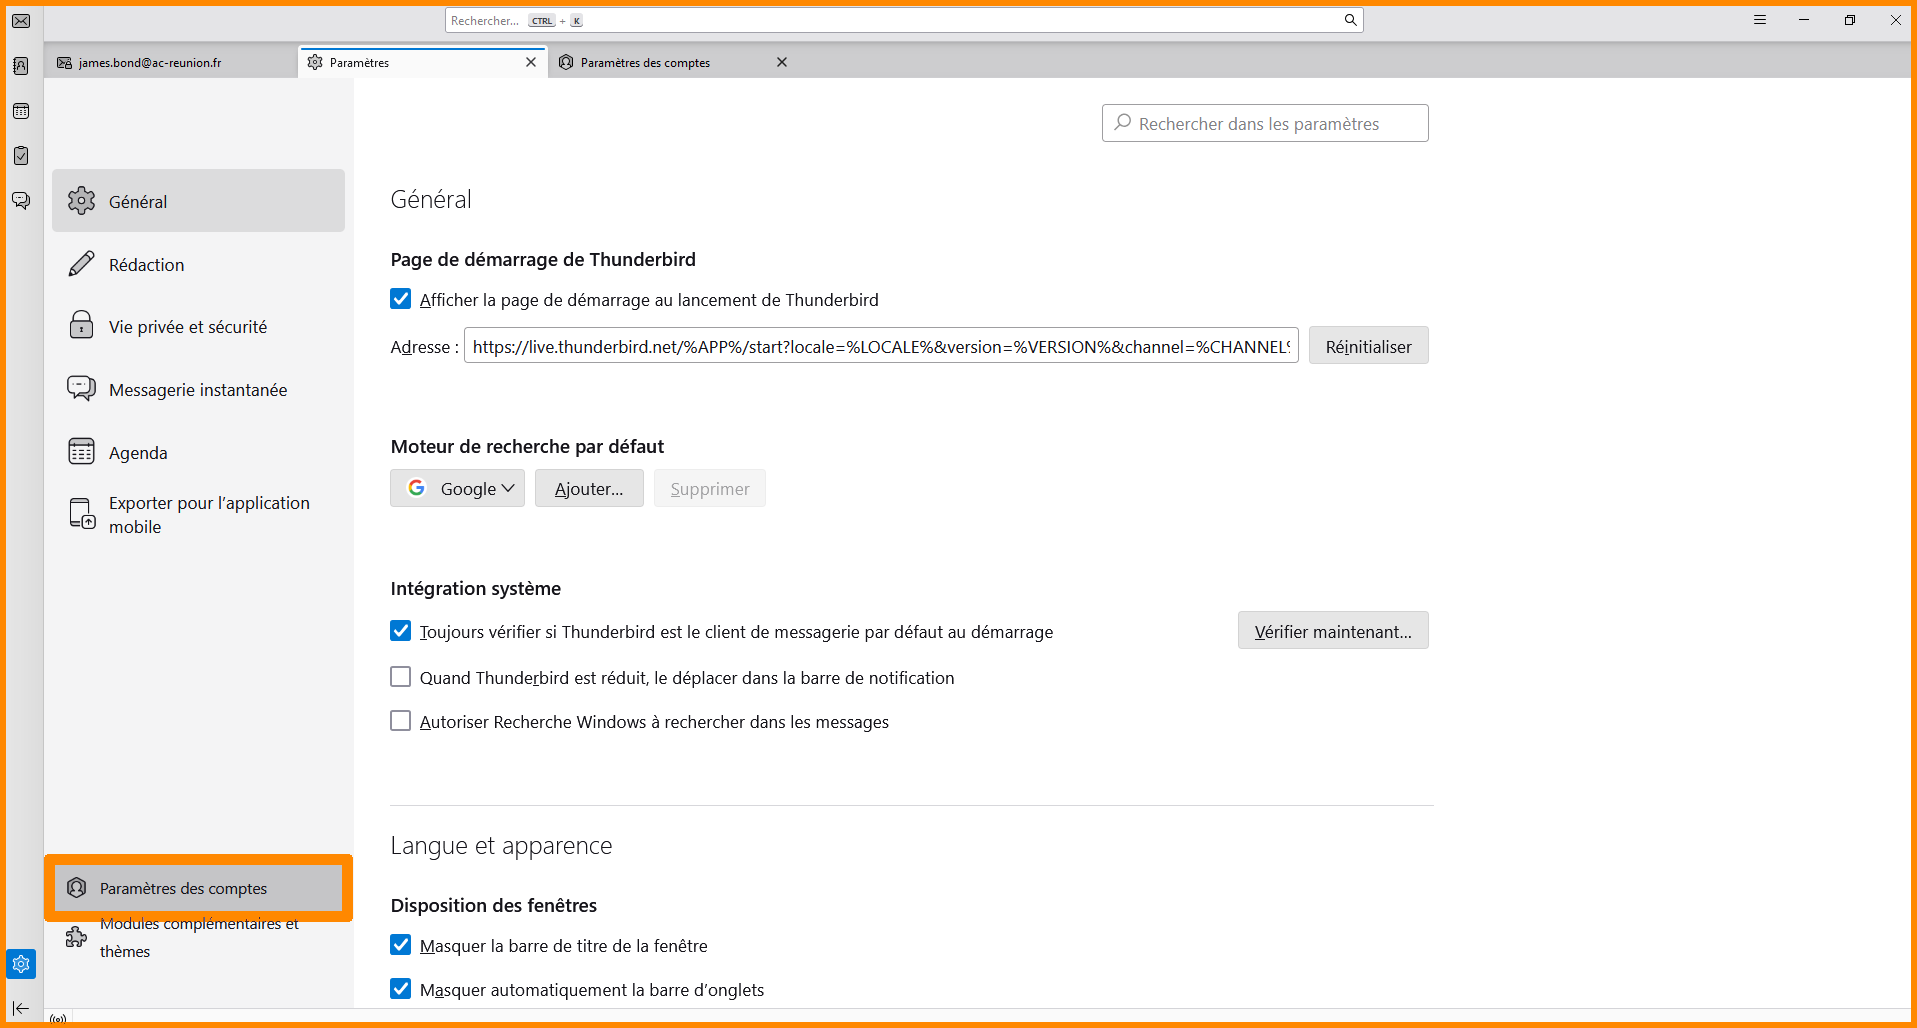The height and width of the screenshot is (1028, 1917).
Task: Open the hamburger application menu
Action: coord(1760,20)
